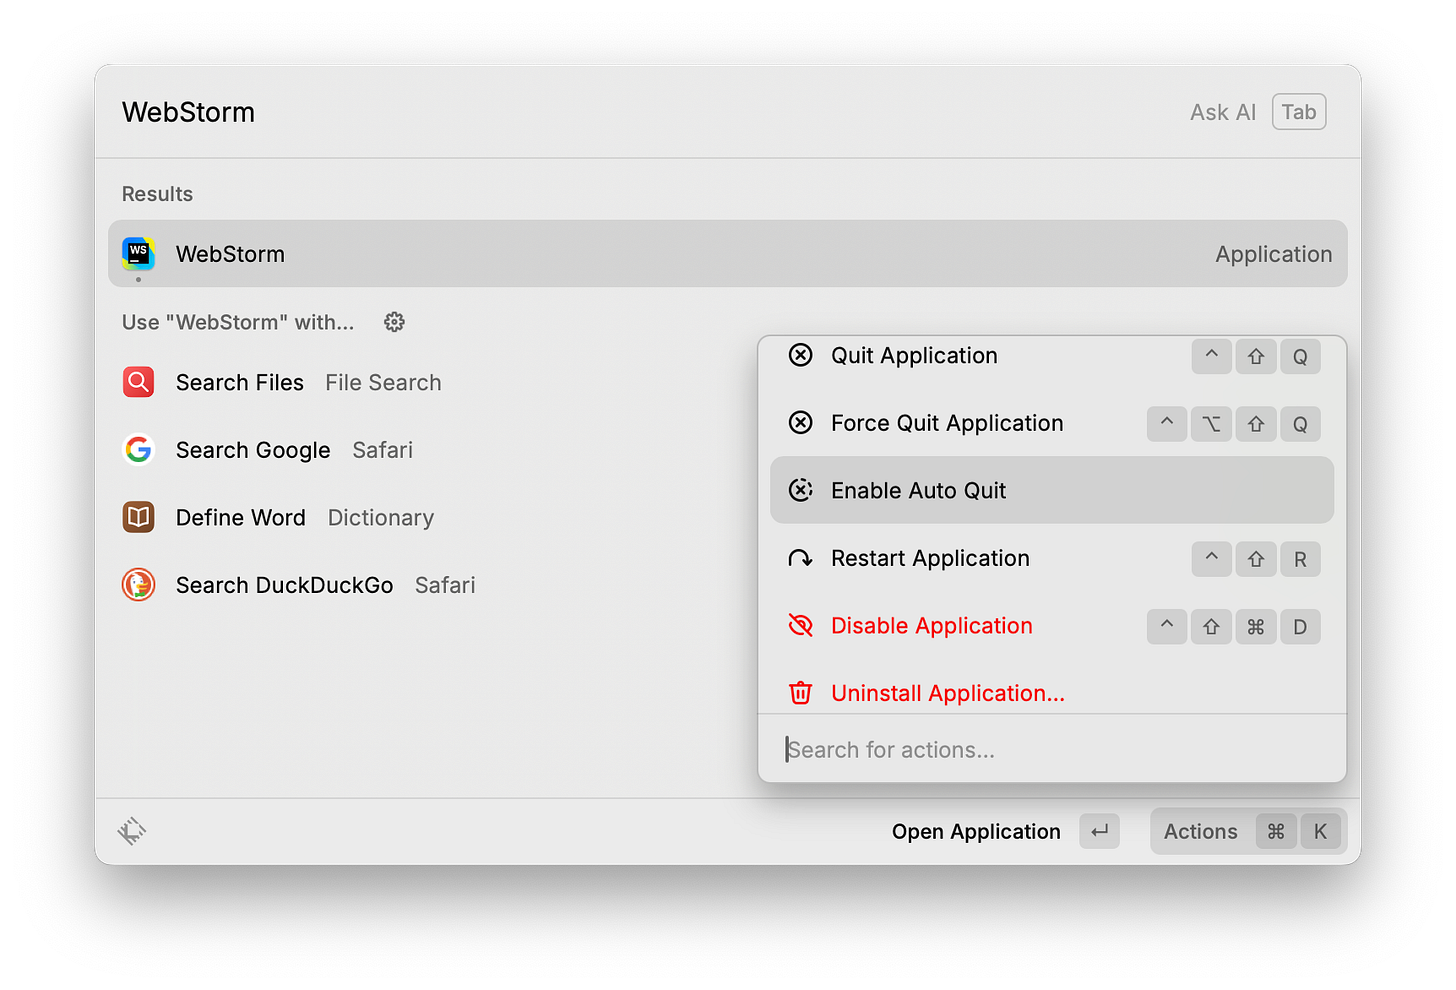Screen dimensions: 1456x990
Task: Click the Force Quit Application circled-x icon
Action: [x=800, y=423]
